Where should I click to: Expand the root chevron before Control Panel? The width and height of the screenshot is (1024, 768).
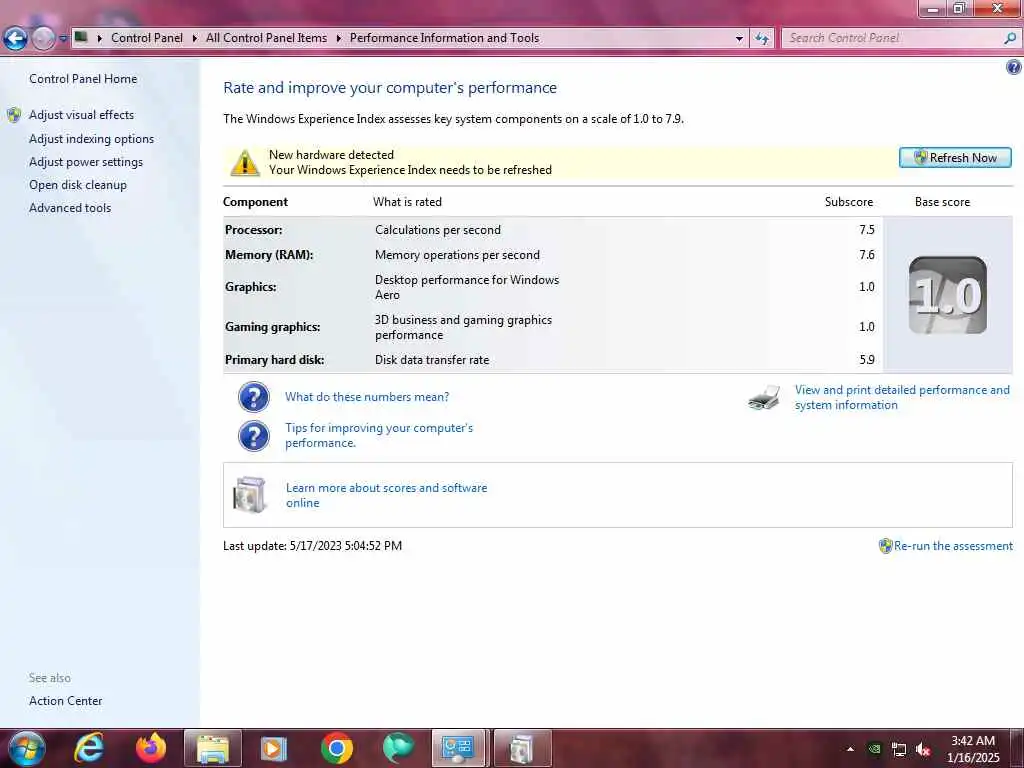click(100, 39)
